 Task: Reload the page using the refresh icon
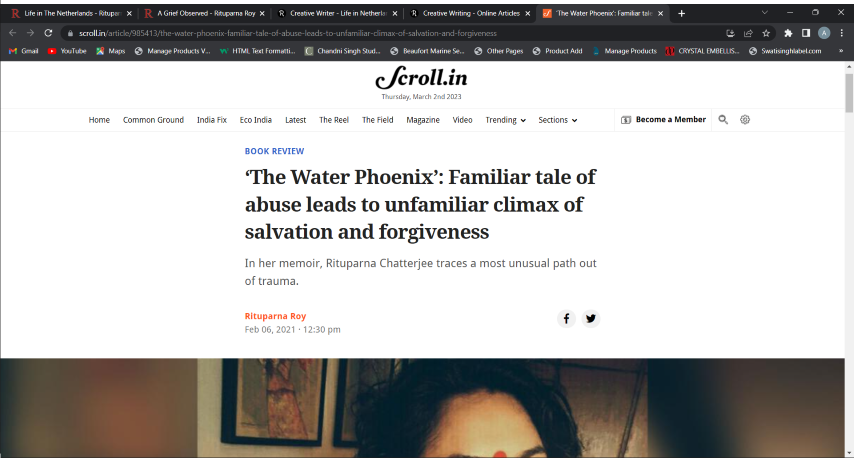pos(48,33)
